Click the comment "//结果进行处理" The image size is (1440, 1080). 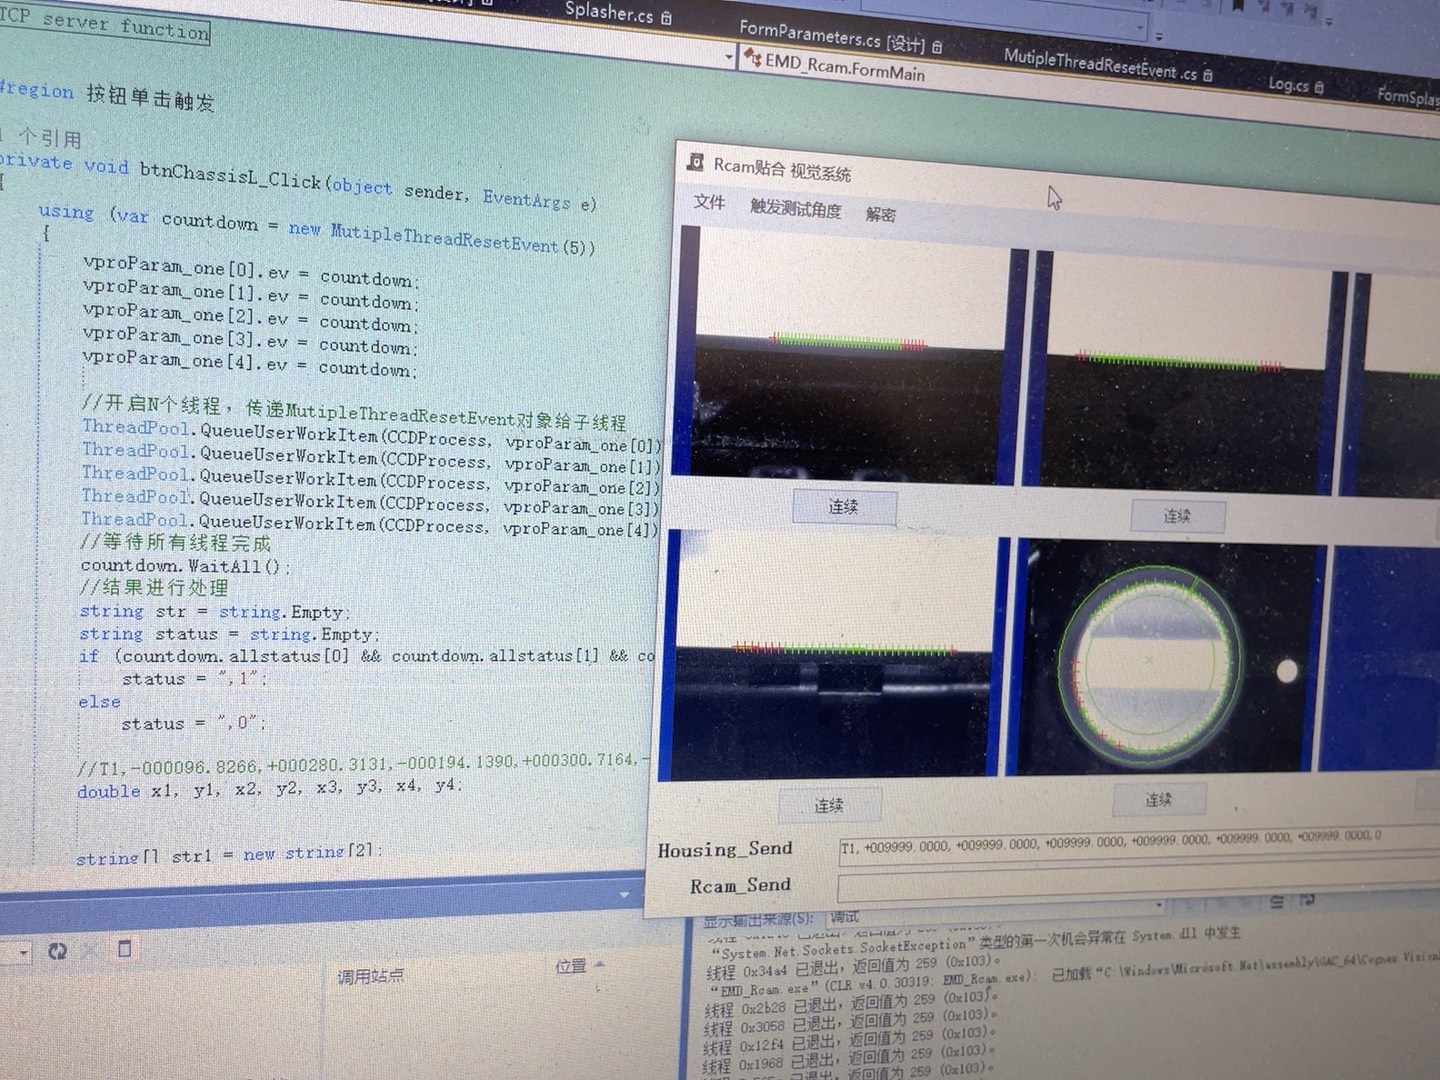154,588
